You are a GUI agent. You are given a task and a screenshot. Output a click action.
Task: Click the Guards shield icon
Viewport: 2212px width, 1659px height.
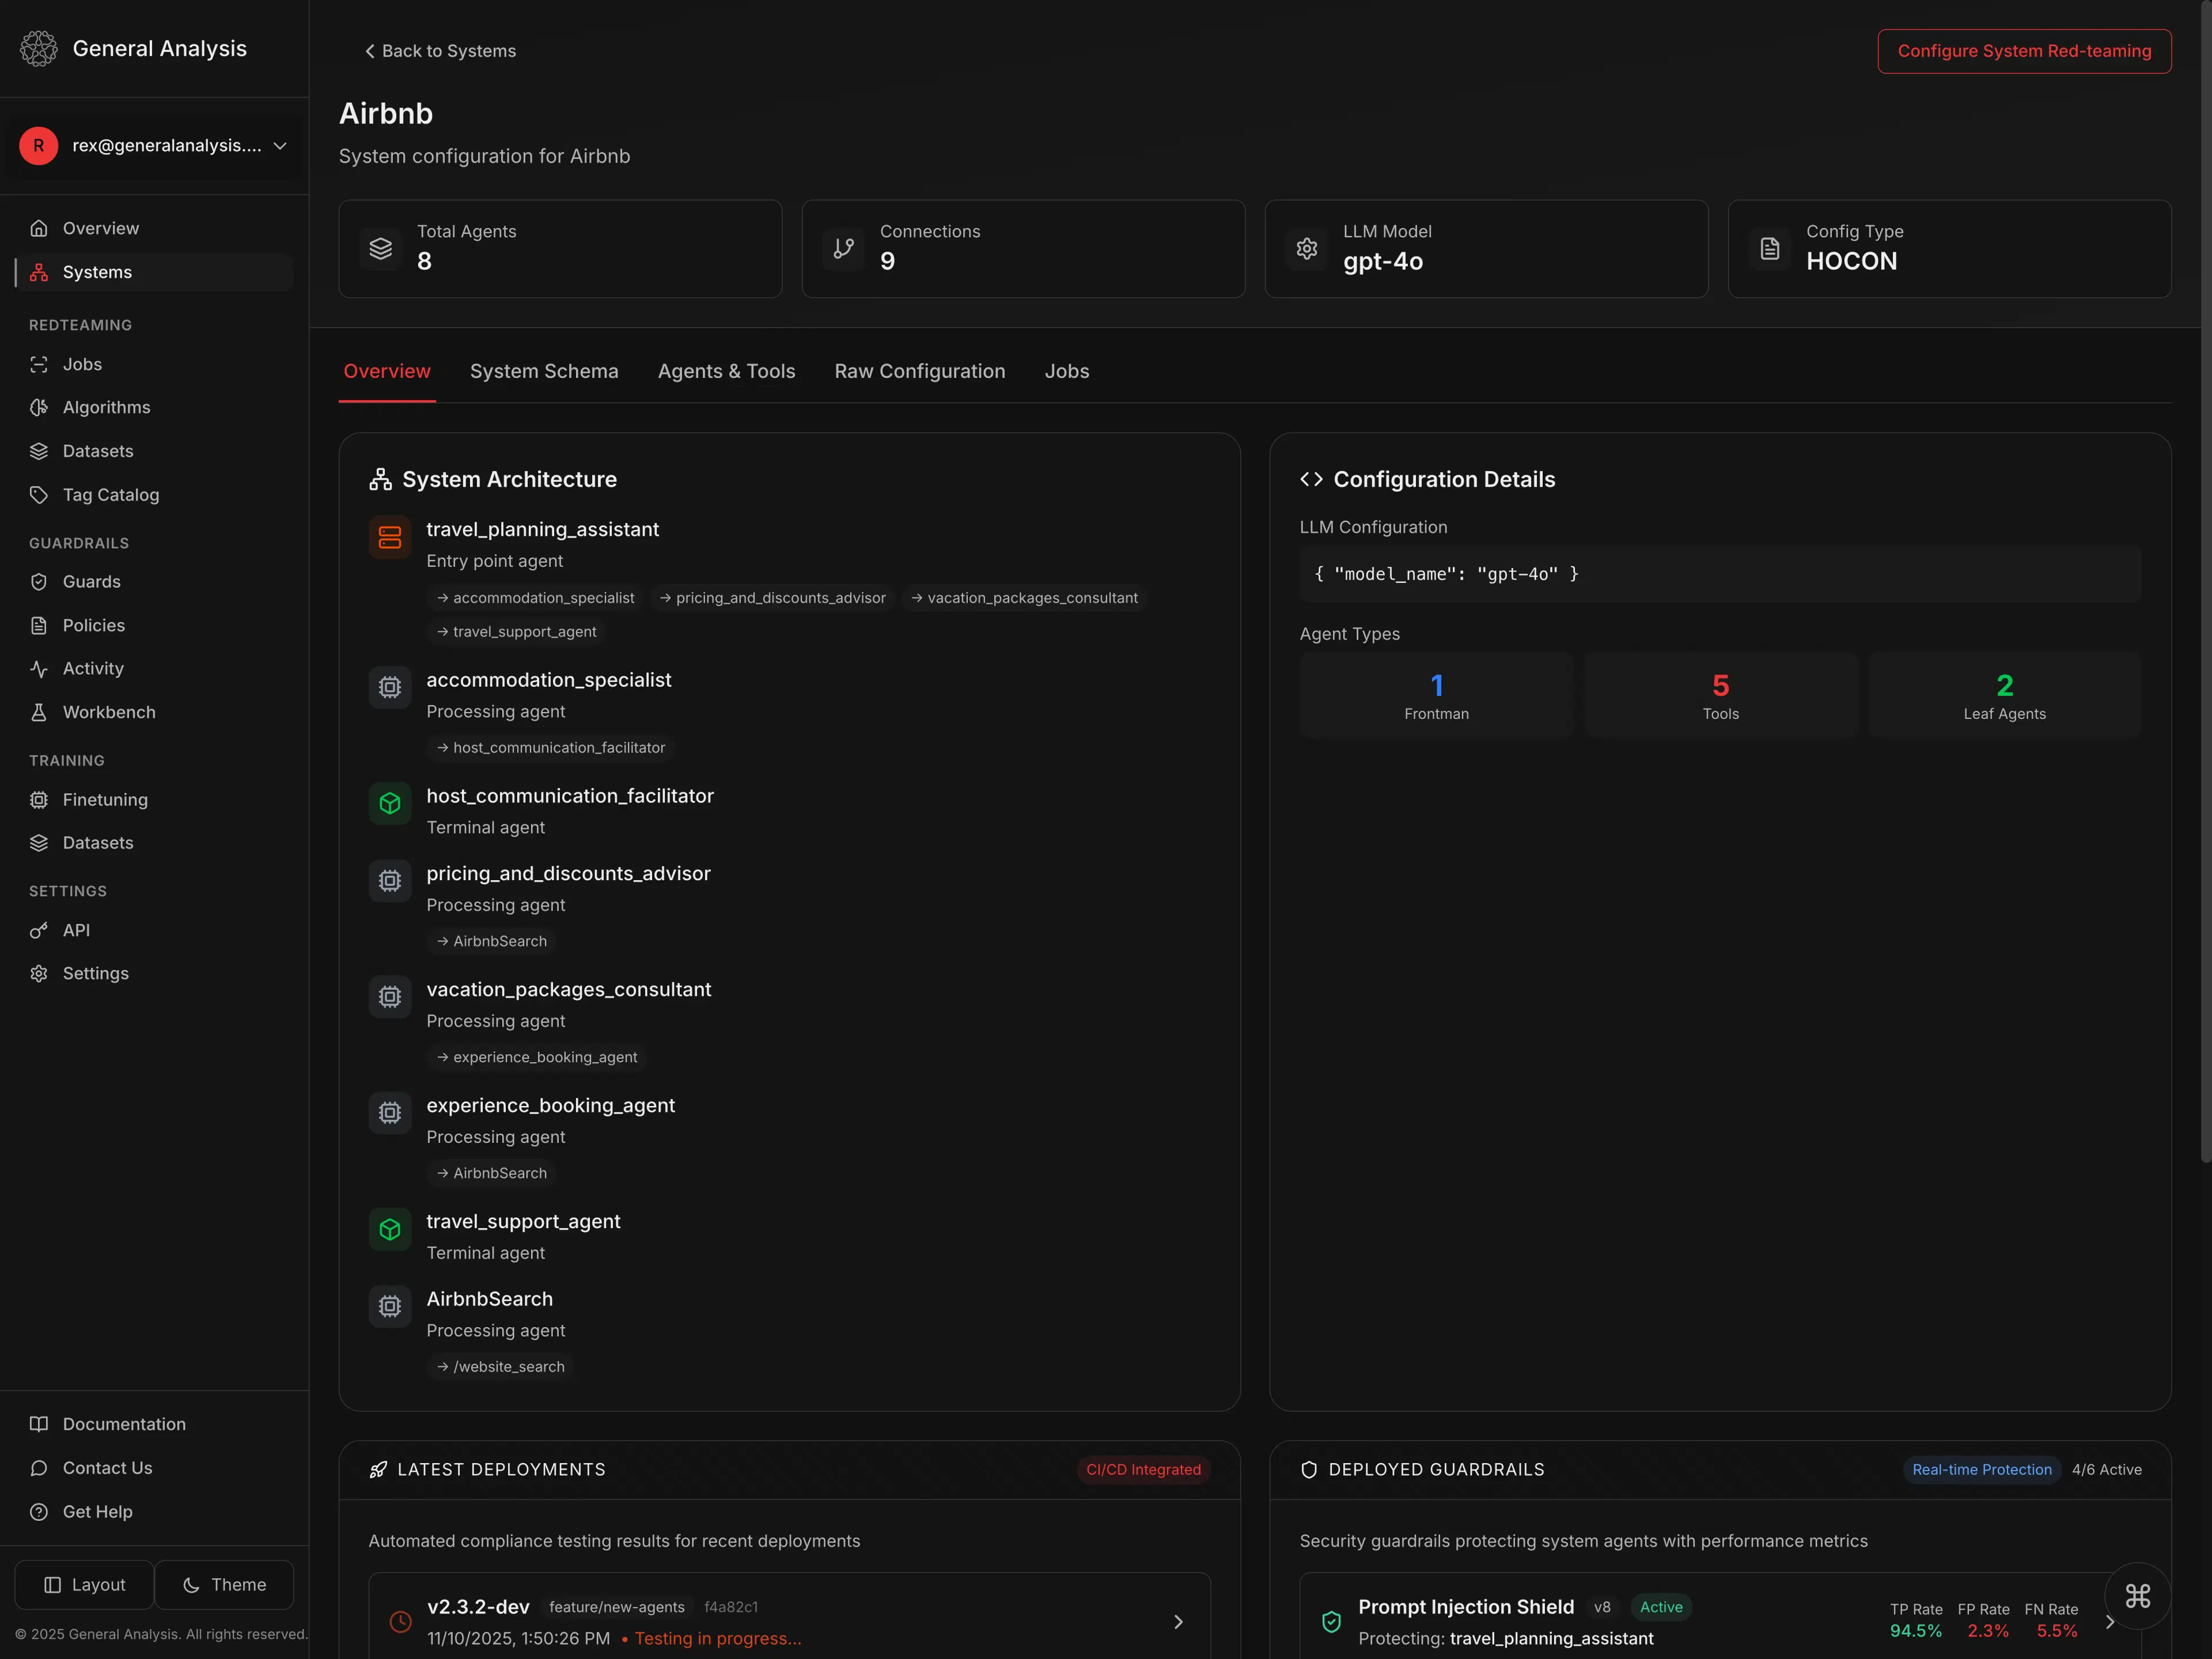click(39, 581)
